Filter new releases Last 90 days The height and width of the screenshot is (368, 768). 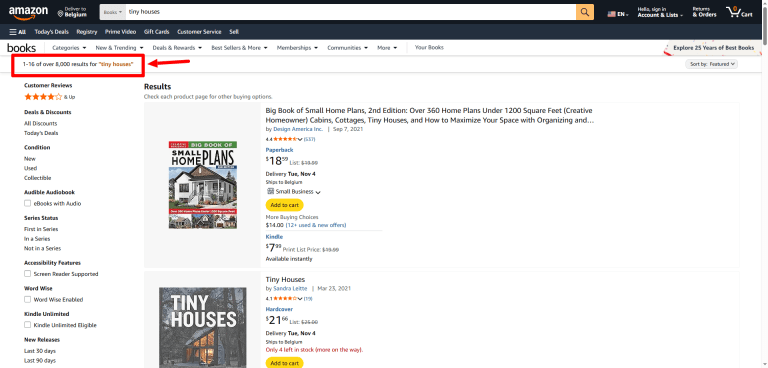coord(40,361)
